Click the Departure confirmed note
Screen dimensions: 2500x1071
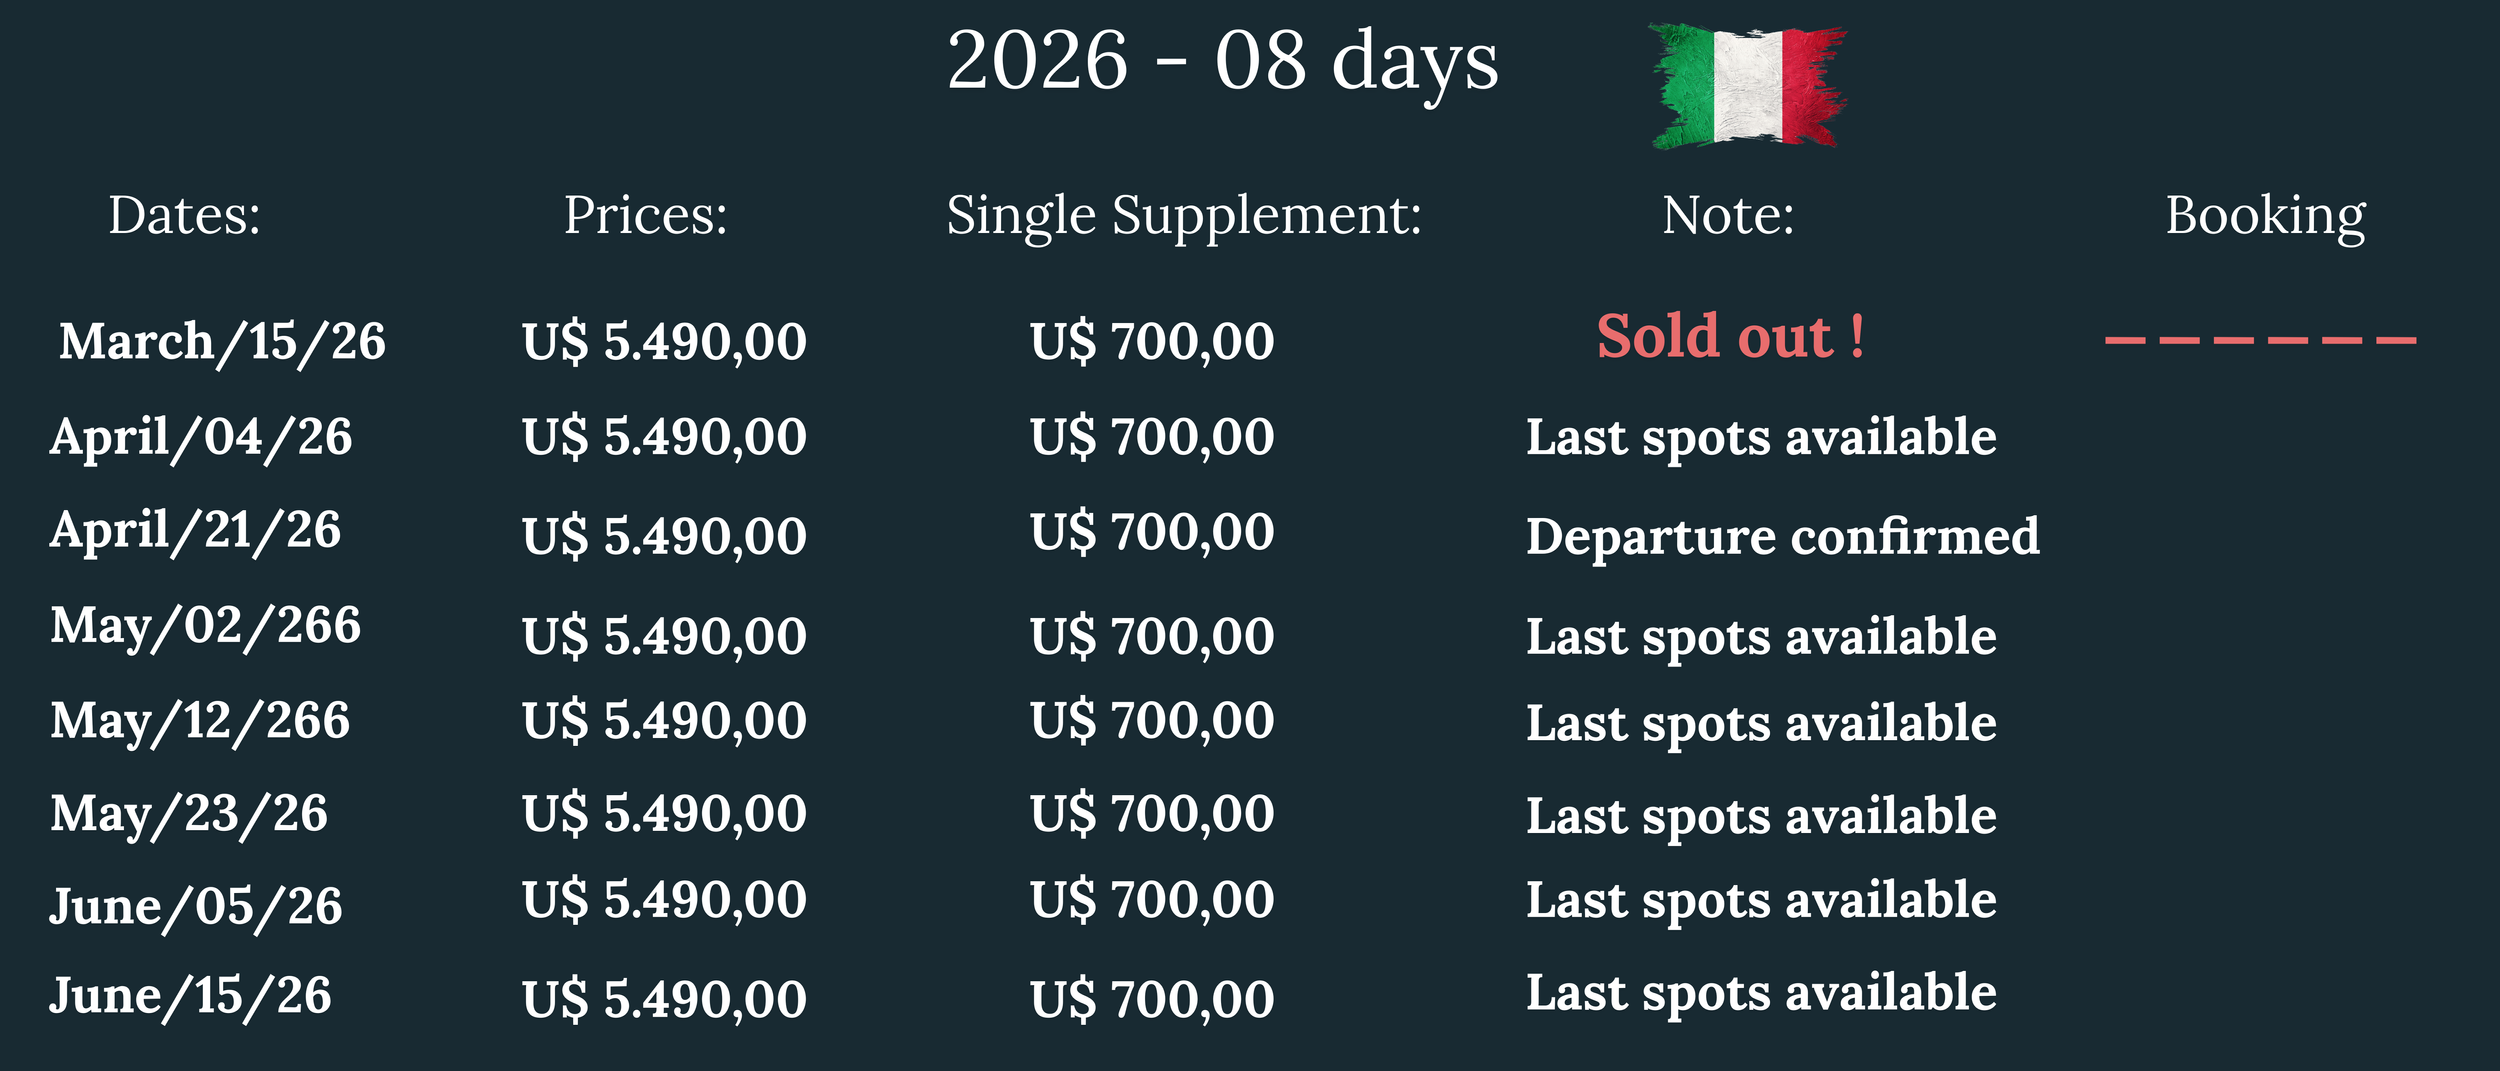[1782, 537]
